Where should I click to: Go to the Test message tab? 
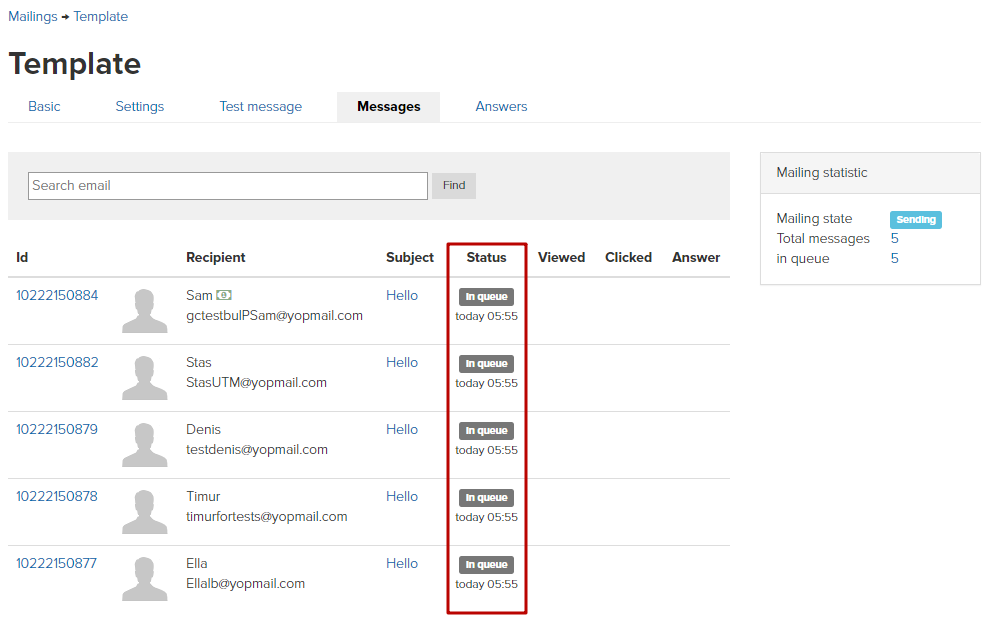(261, 106)
